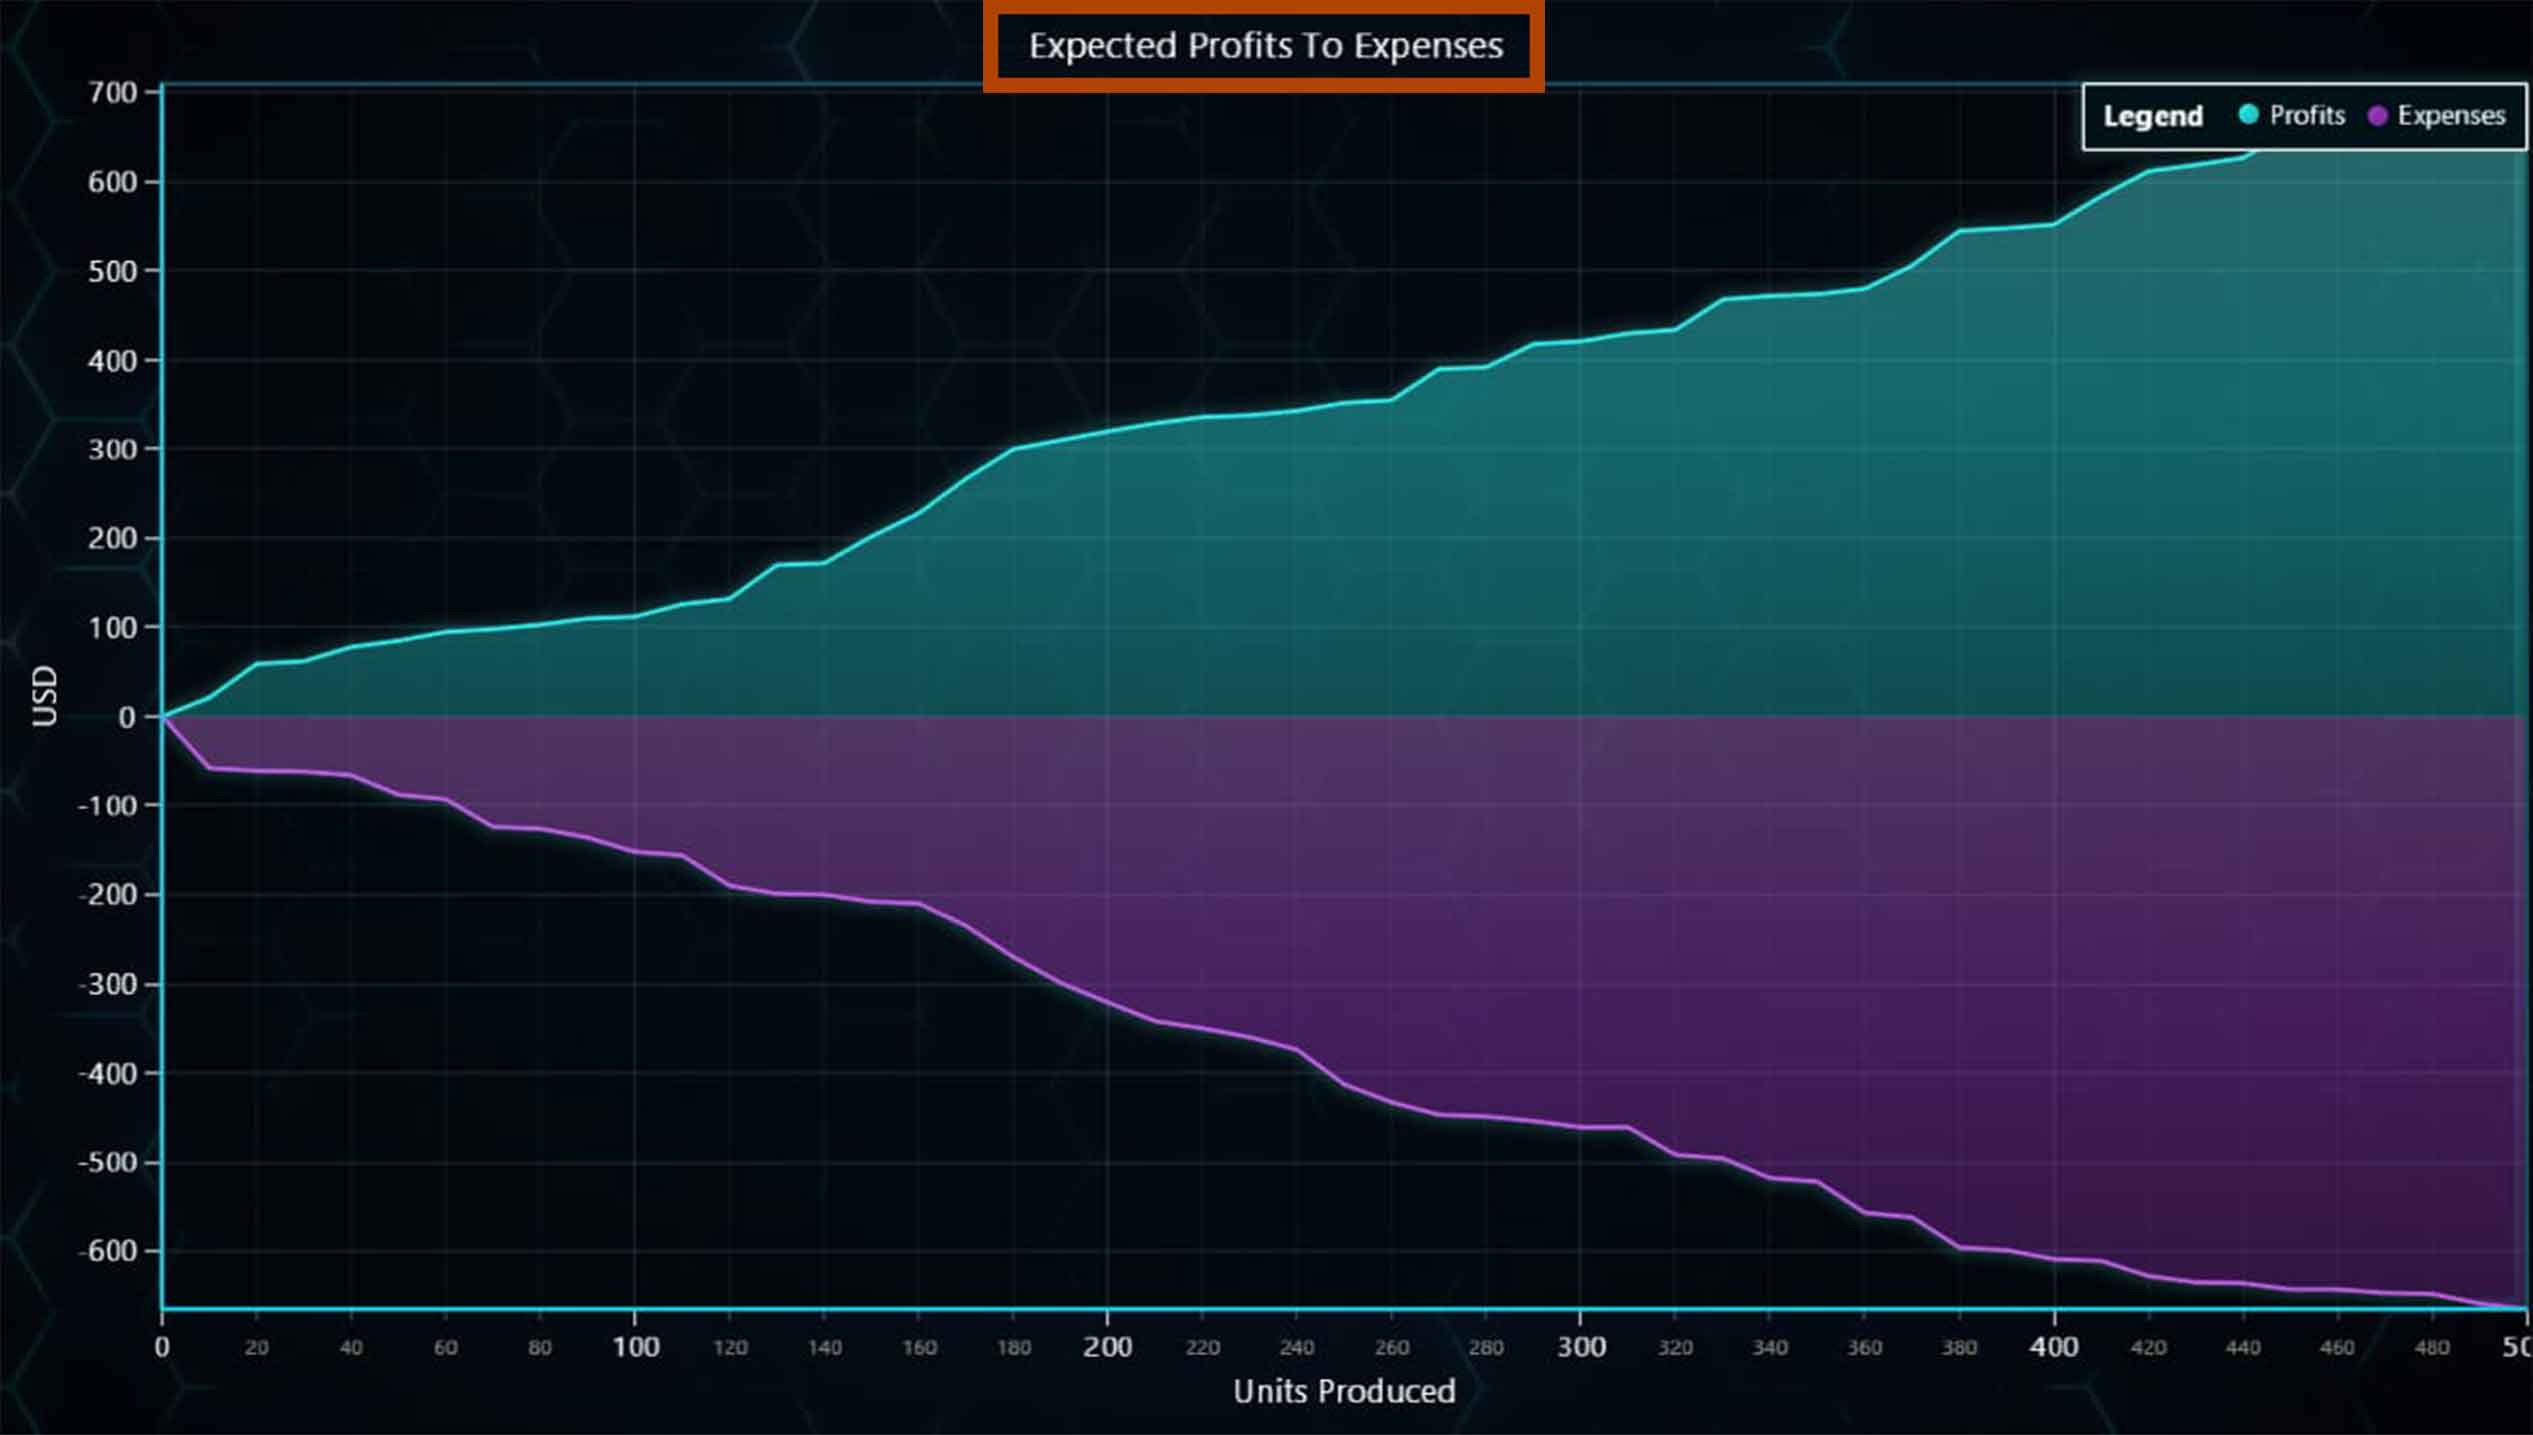Click the 360 tick on Units axis
The image size is (2533, 1435).
pyautogui.click(x=1865, y=1348)
